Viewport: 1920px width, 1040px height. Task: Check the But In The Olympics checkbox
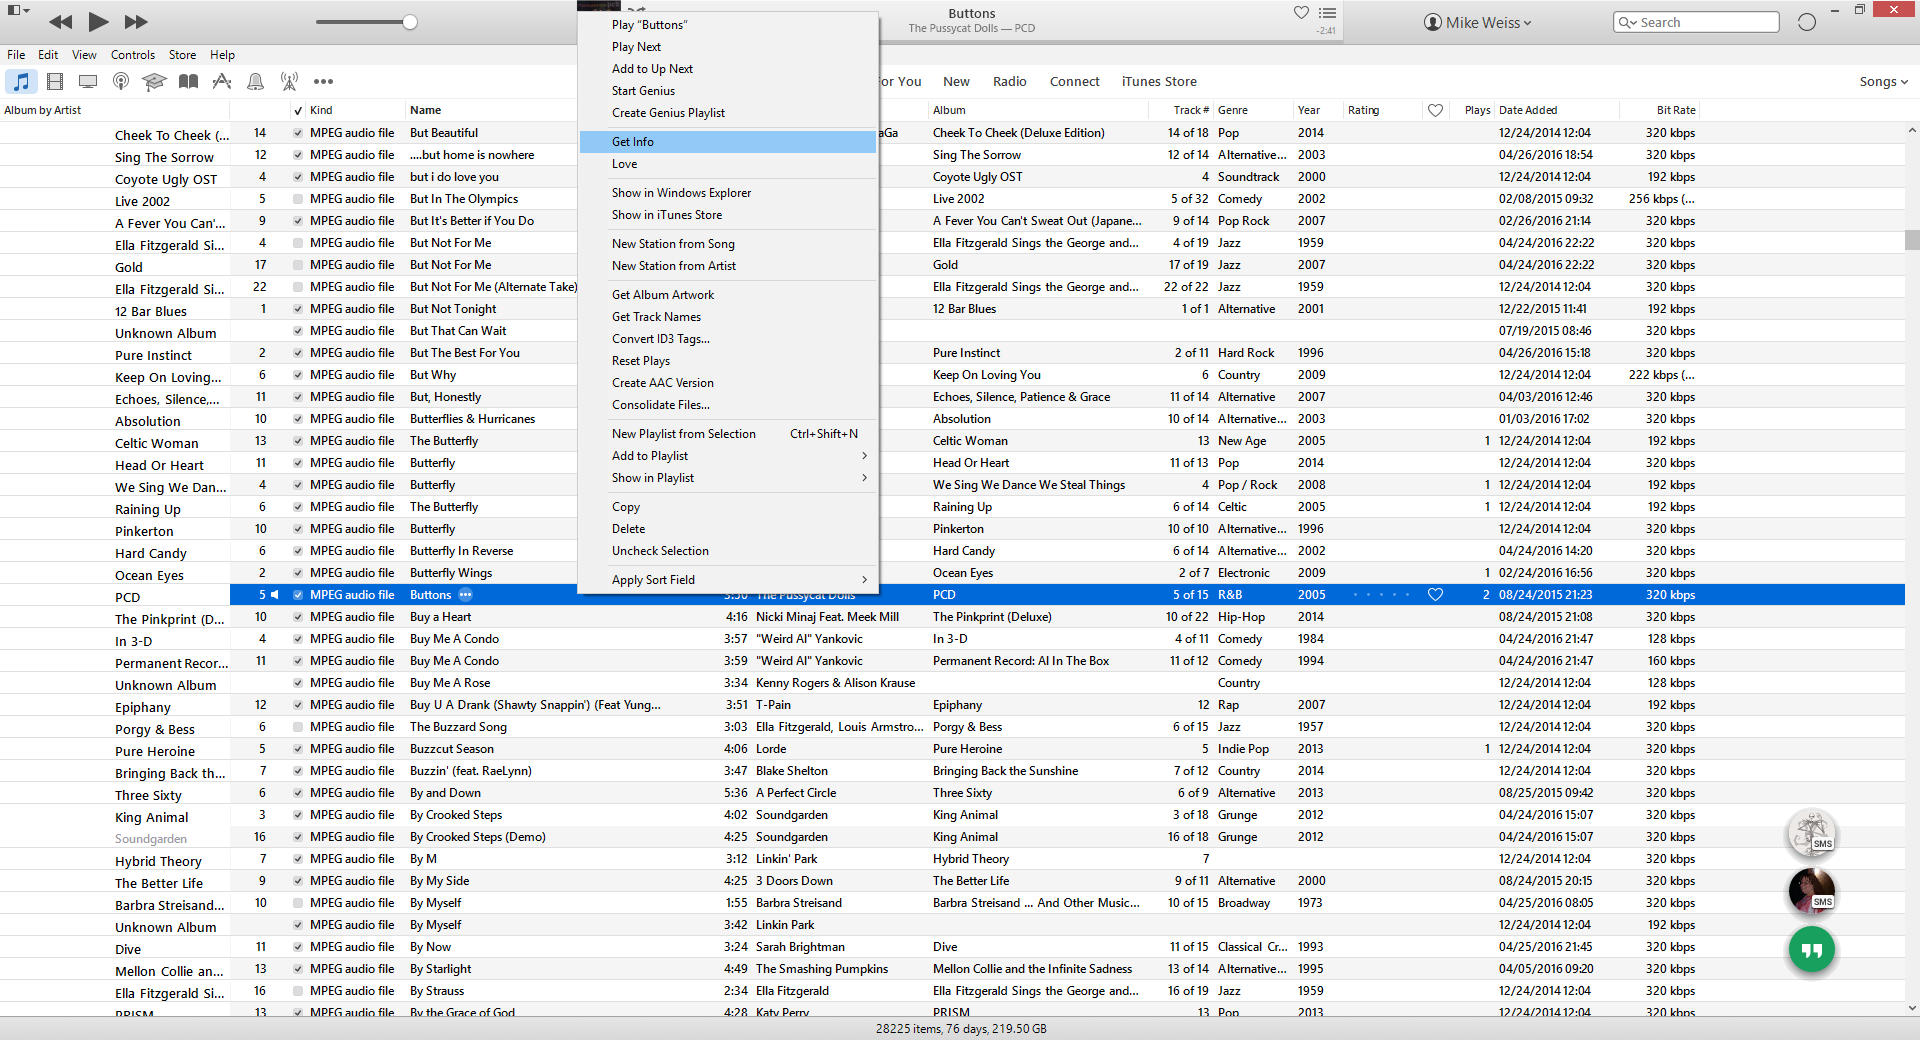pos(298,199)
